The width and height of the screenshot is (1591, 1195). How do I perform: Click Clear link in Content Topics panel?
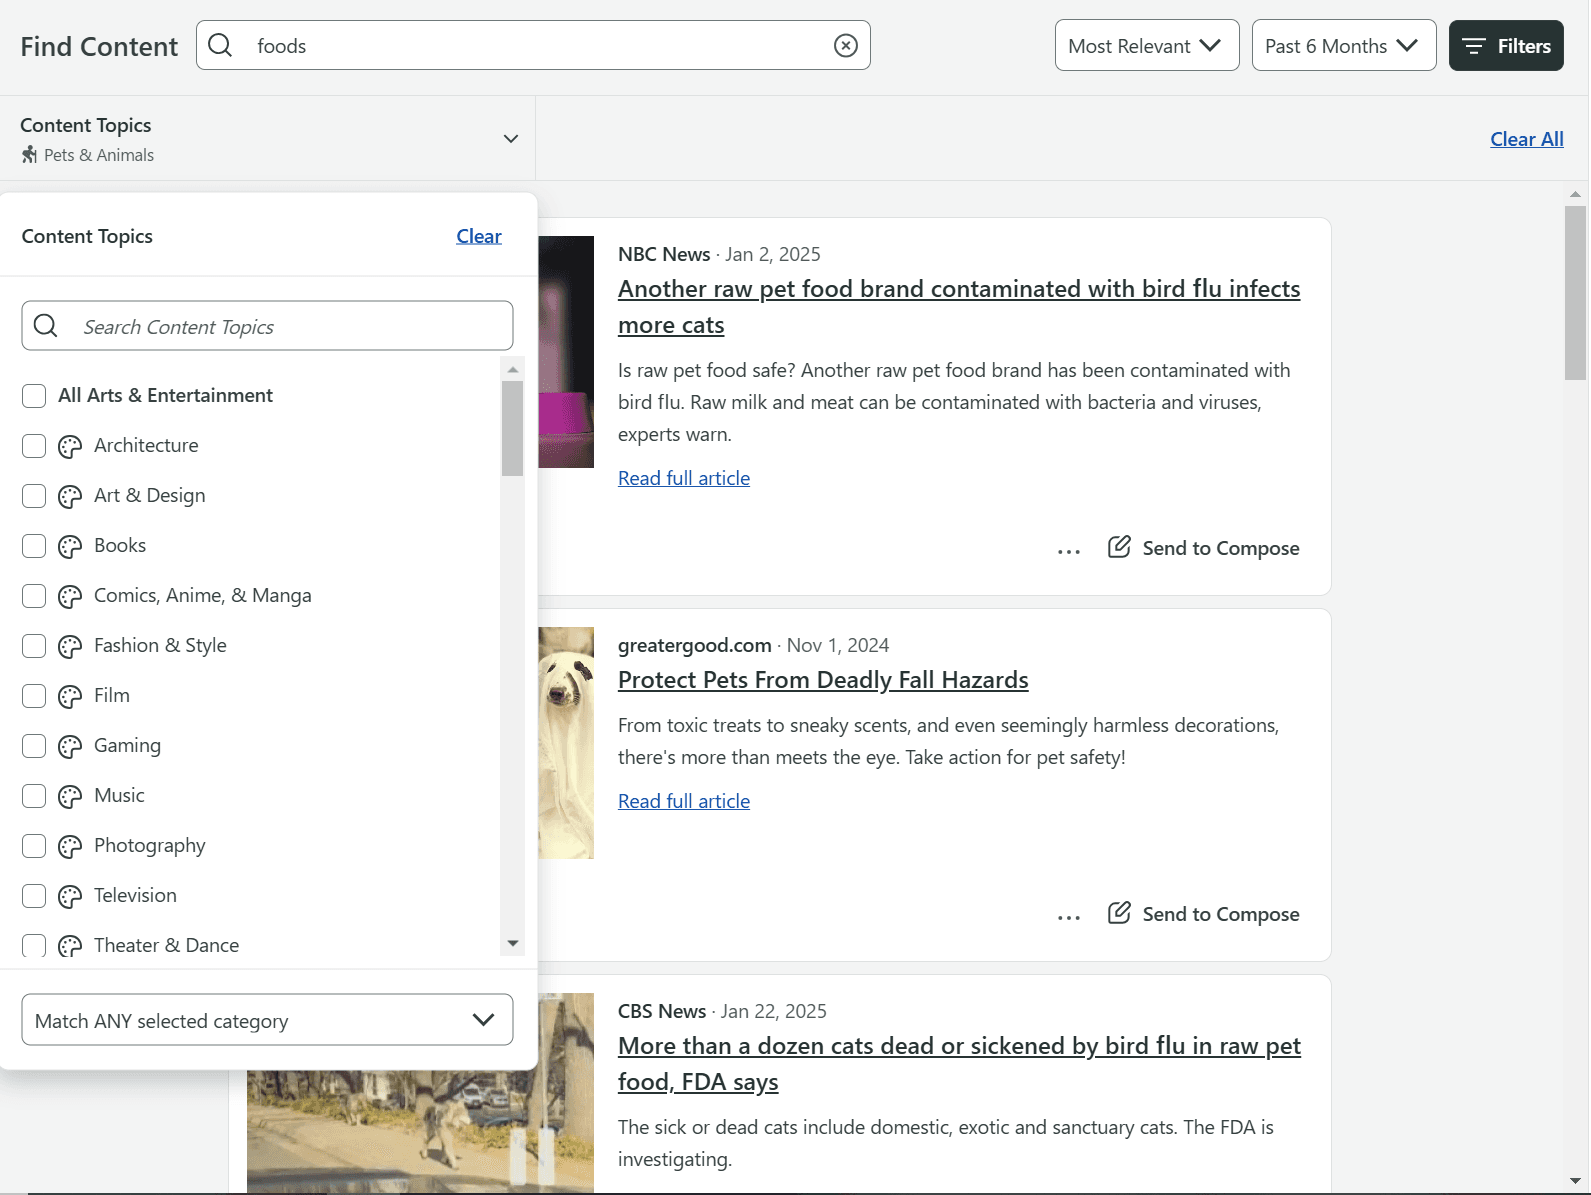pos(478,237)
